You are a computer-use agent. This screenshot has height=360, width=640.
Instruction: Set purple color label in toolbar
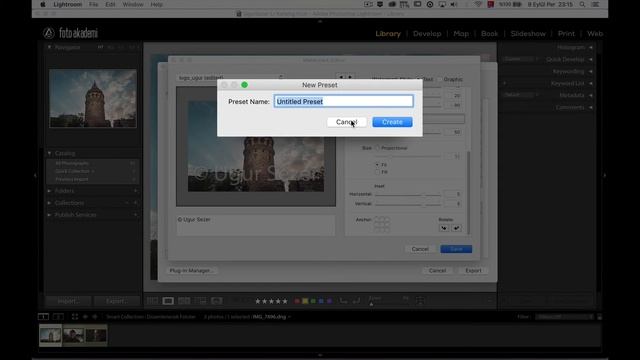coord(329,301)
